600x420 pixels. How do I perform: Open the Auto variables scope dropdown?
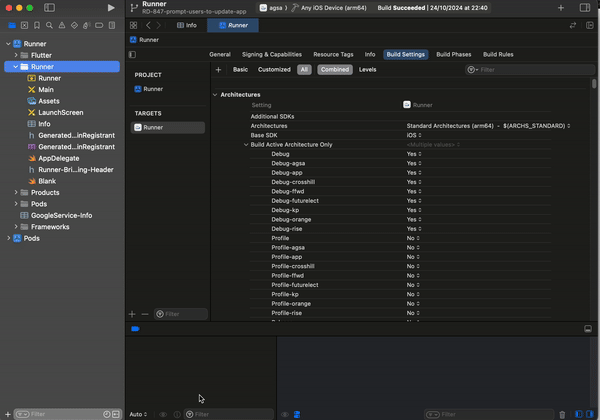pyautogui.click(x=138, y=414)
